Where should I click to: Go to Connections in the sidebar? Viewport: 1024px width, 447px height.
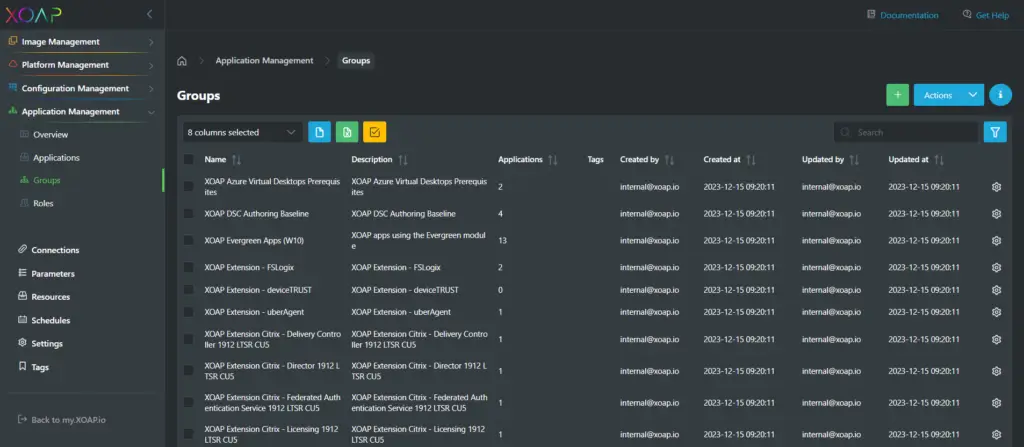point(55,250)
